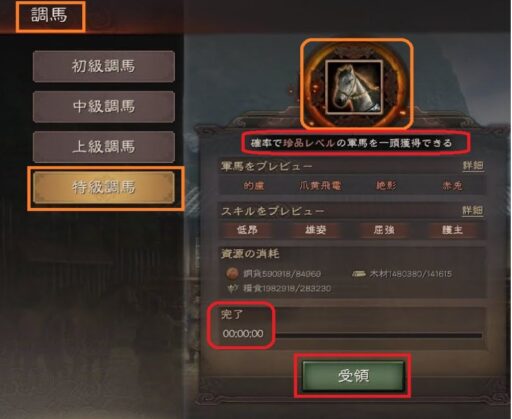Select the 上級調馬 tab

104,147
